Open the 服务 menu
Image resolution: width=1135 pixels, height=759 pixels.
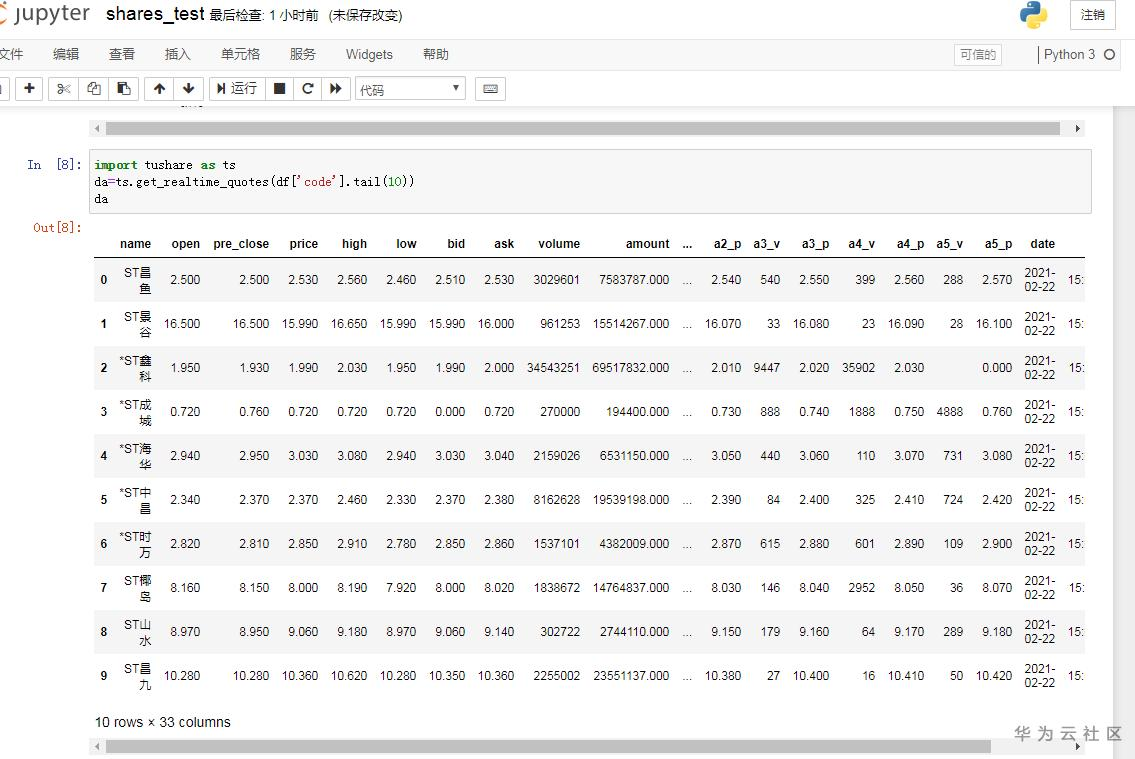[303, 54]
